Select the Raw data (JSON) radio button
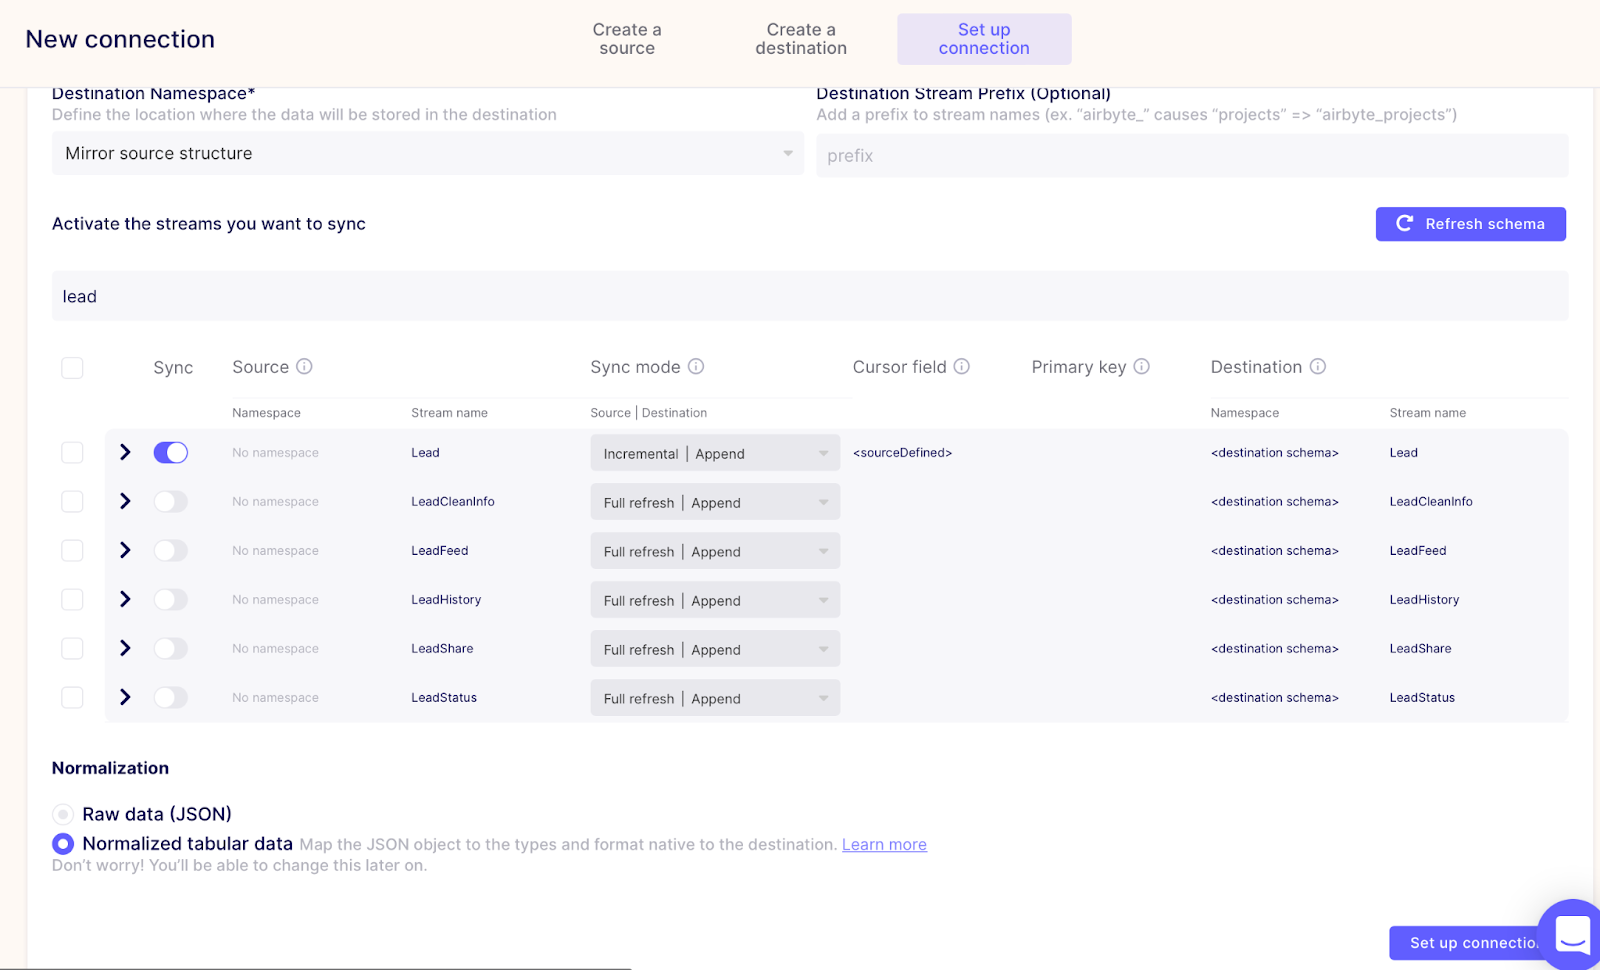Image resolution: width=1600 pixels, height=970 pixels. (x=64, y=814)
